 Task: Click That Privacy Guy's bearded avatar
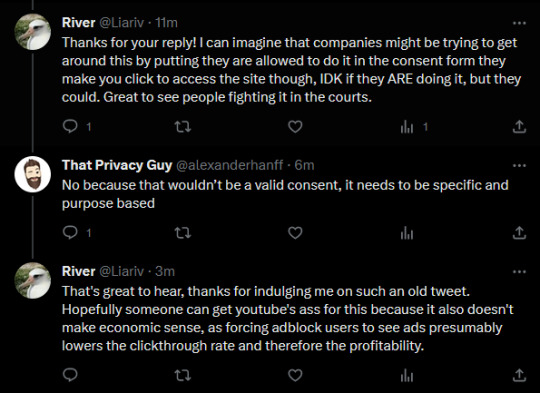click(33, 174)
